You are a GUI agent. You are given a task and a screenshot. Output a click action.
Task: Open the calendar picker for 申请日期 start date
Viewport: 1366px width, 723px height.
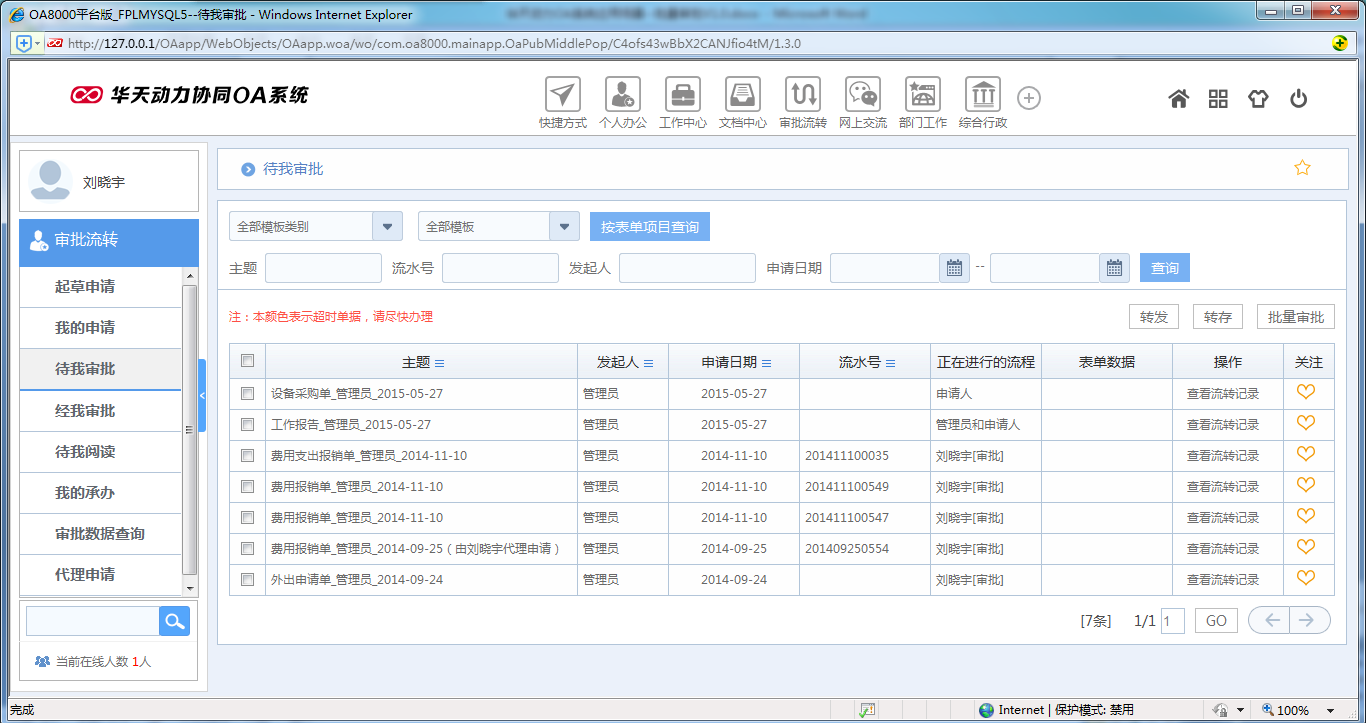point(953,267)
